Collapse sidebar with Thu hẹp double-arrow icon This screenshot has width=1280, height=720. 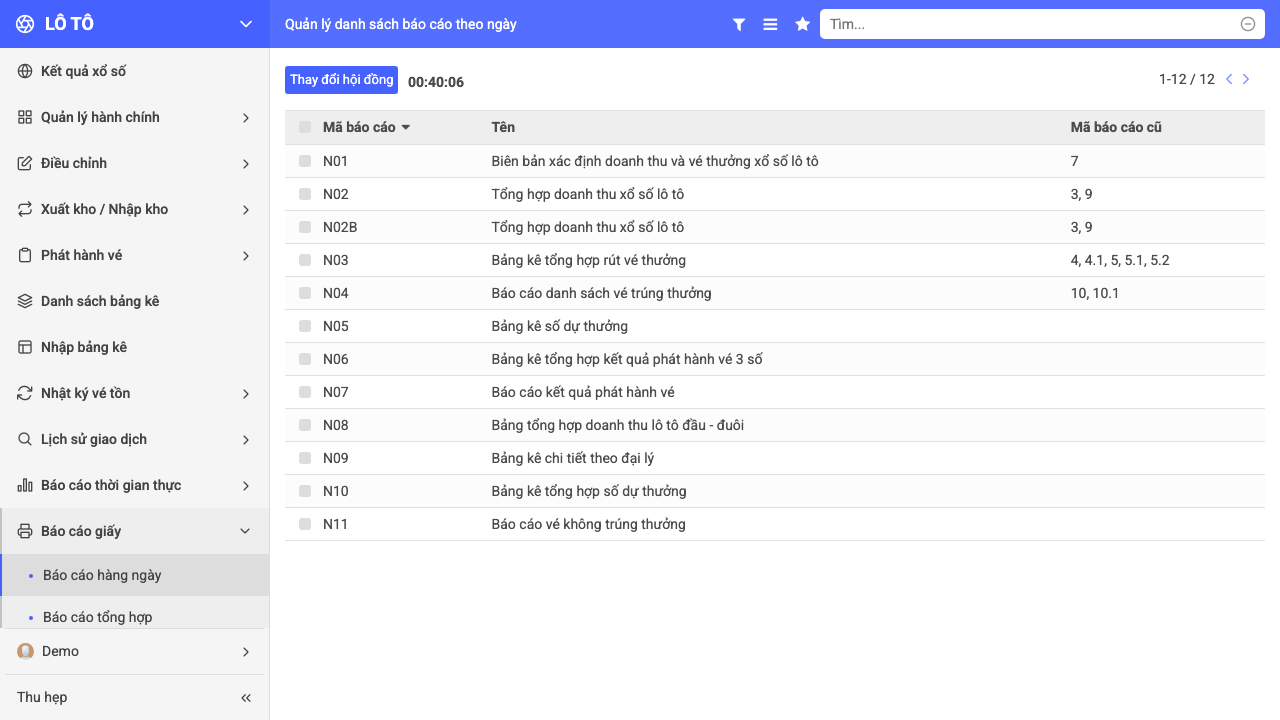tap(246, 698)
